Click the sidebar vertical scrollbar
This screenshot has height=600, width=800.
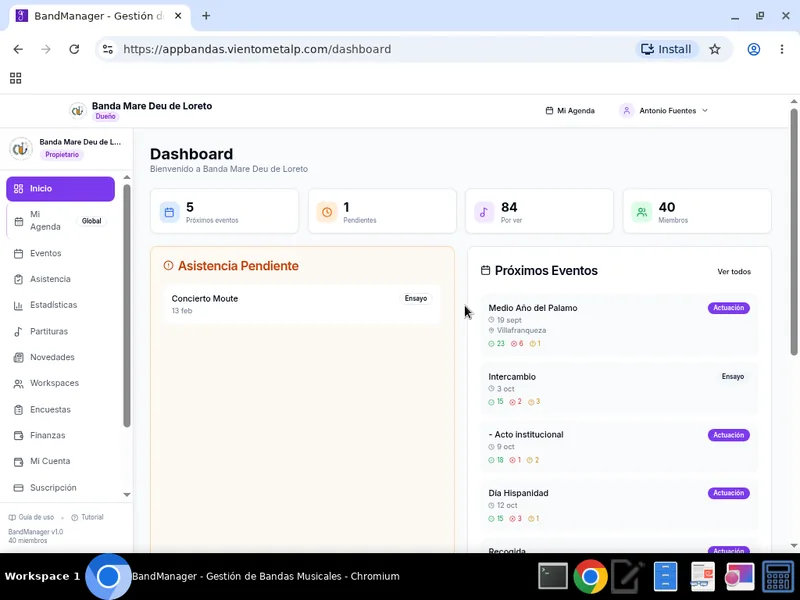point(127,305)
